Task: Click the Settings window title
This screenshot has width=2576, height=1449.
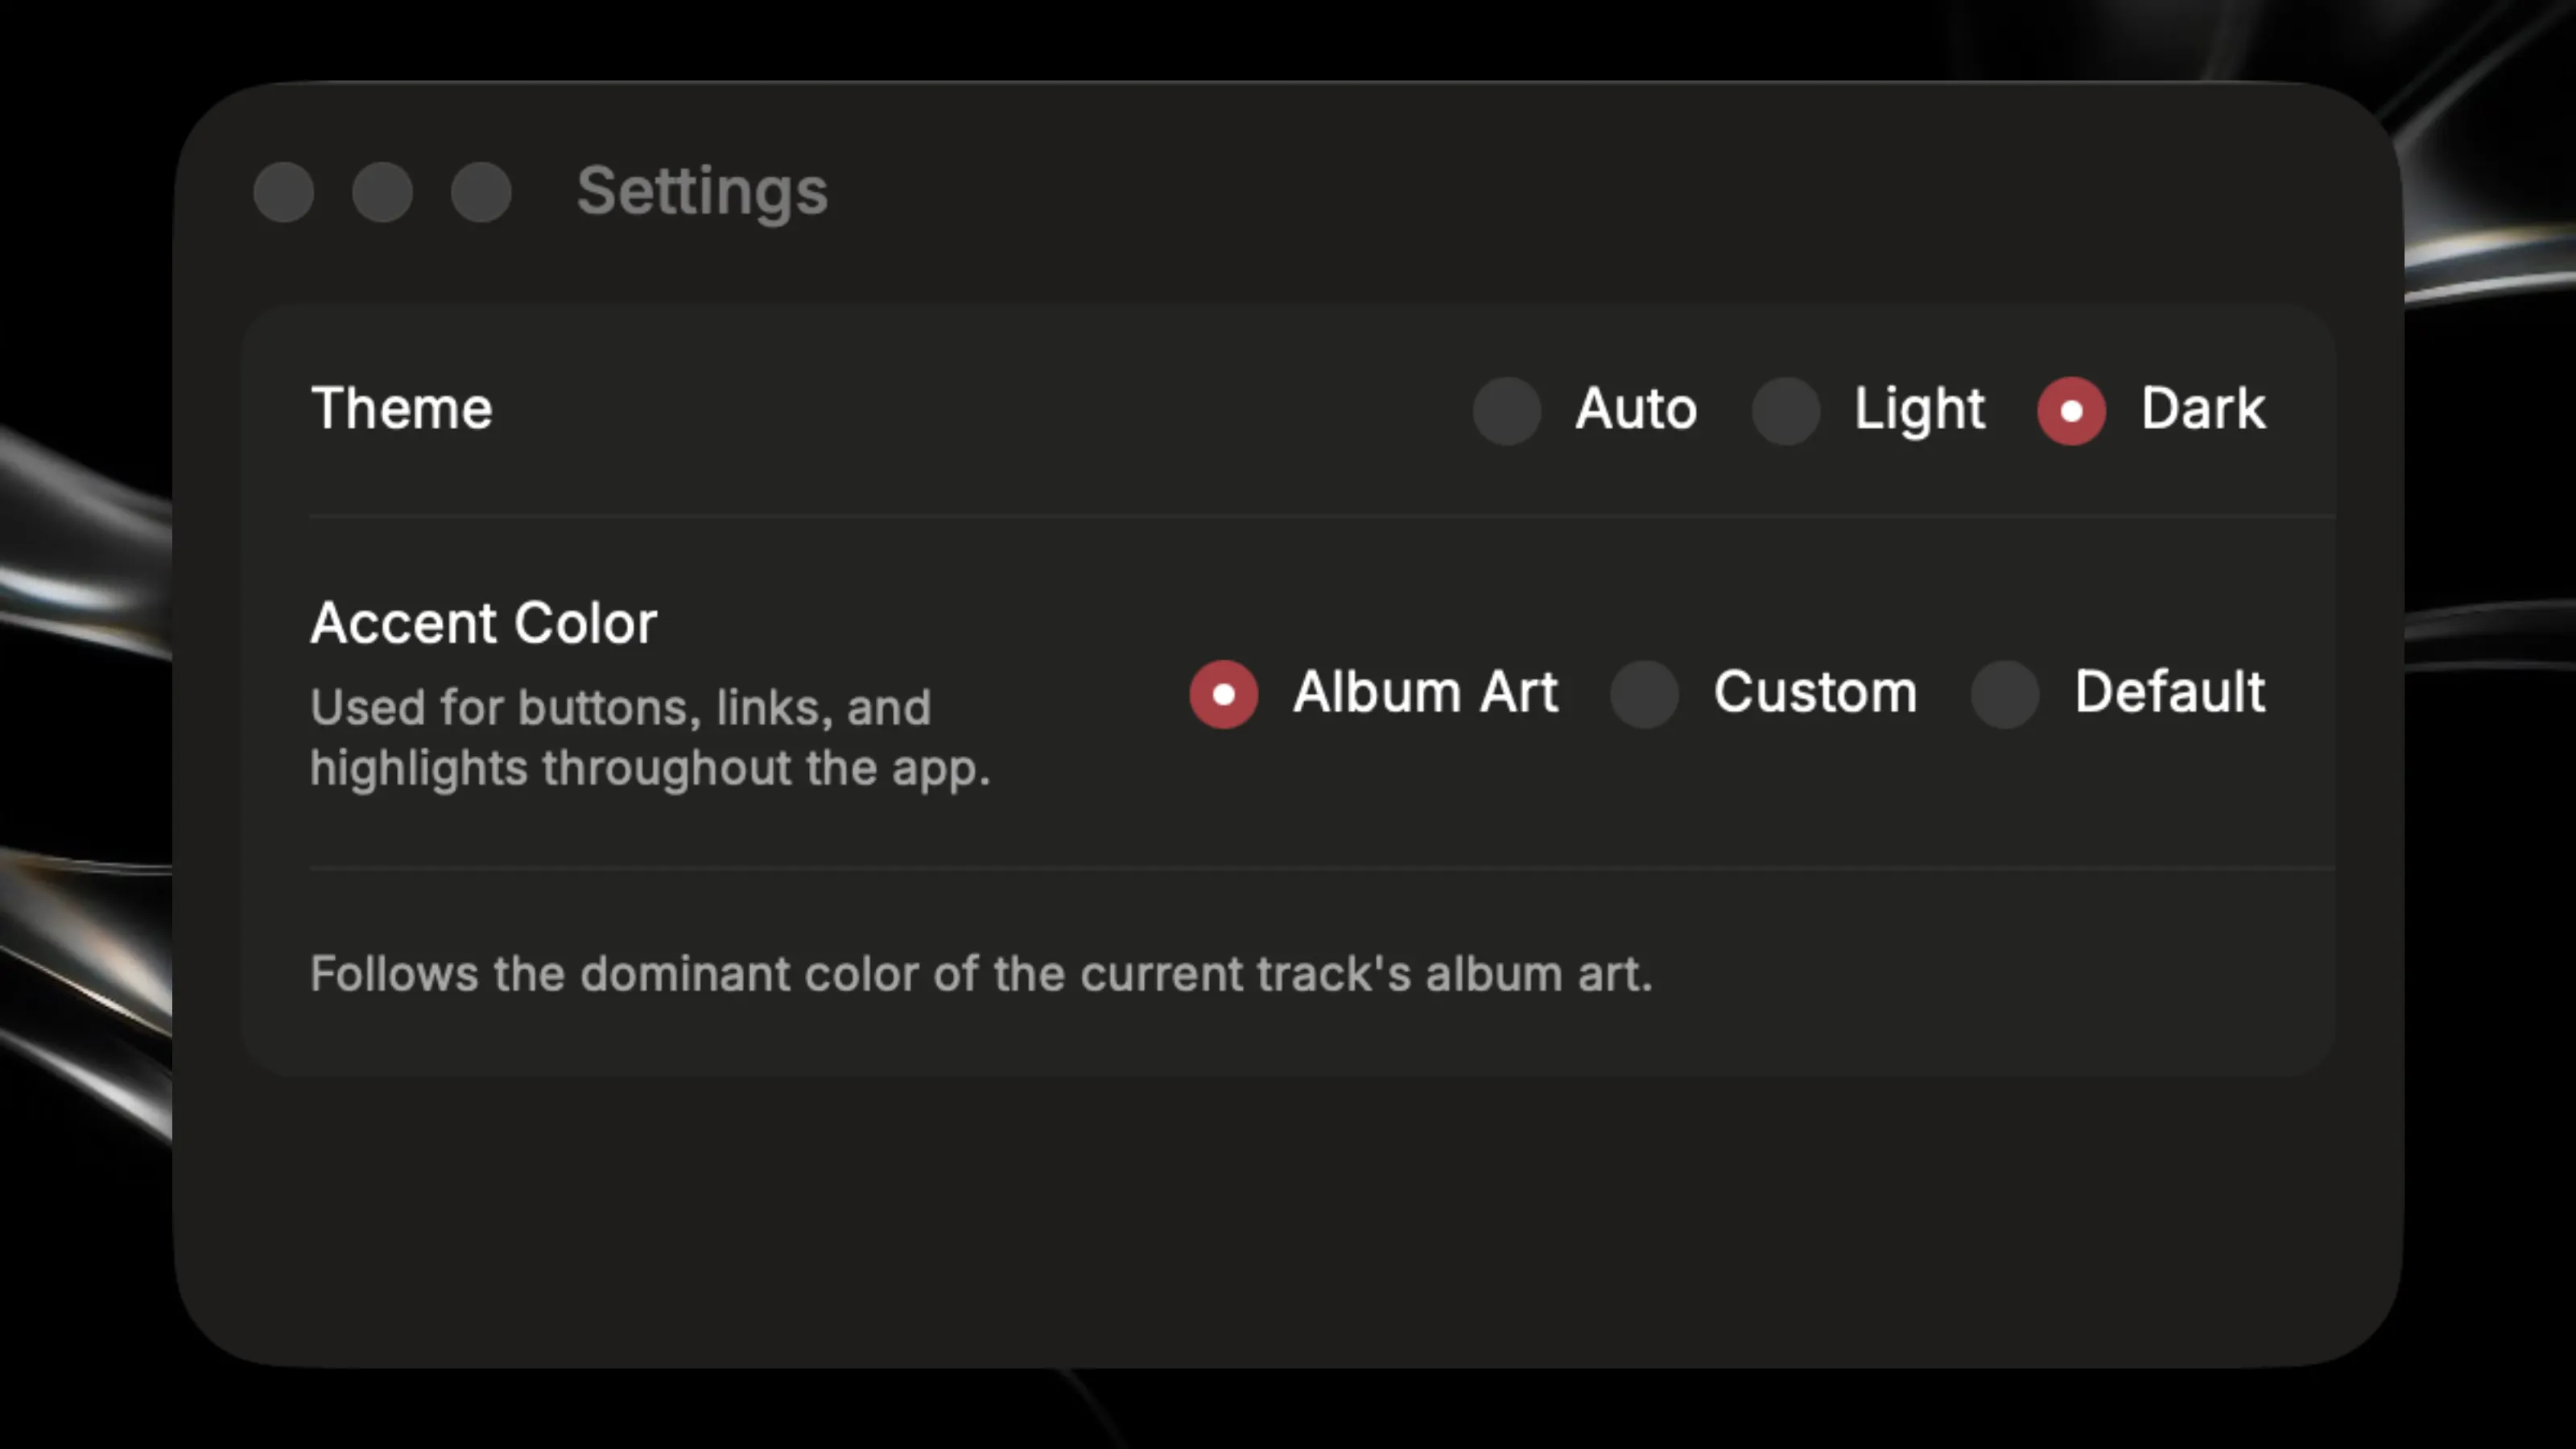Action: point(702,192)
